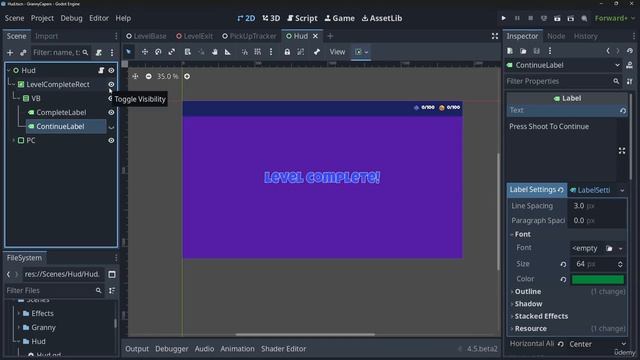Activate the Rotate Mode tool
The height and width of the screenshot is (360, 640).
tap(158, 52)
